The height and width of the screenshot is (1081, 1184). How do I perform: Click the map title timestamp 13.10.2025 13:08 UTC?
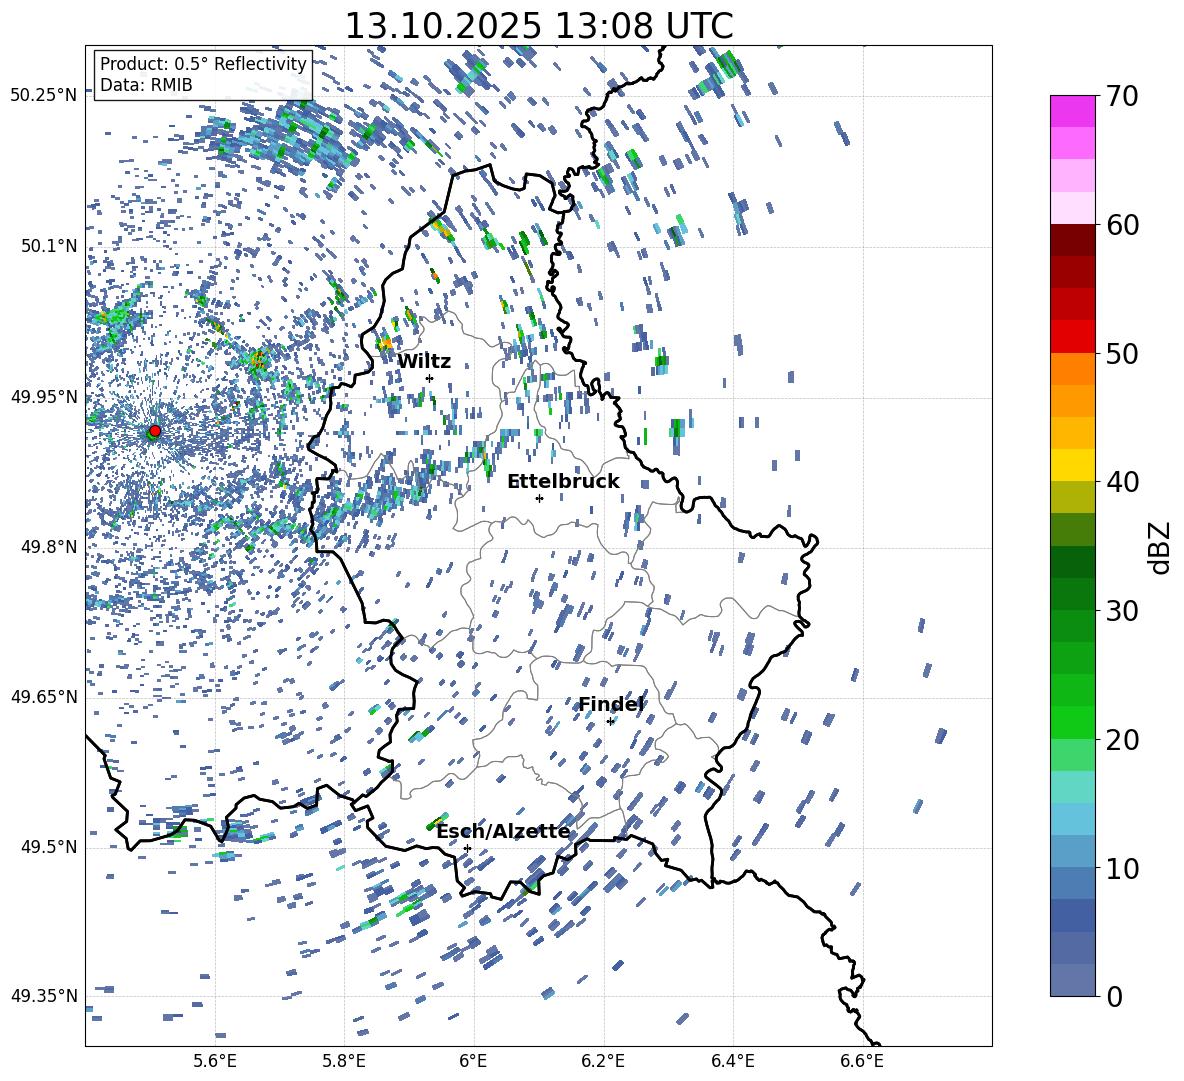pyautogui.click(x=538, y=25)
